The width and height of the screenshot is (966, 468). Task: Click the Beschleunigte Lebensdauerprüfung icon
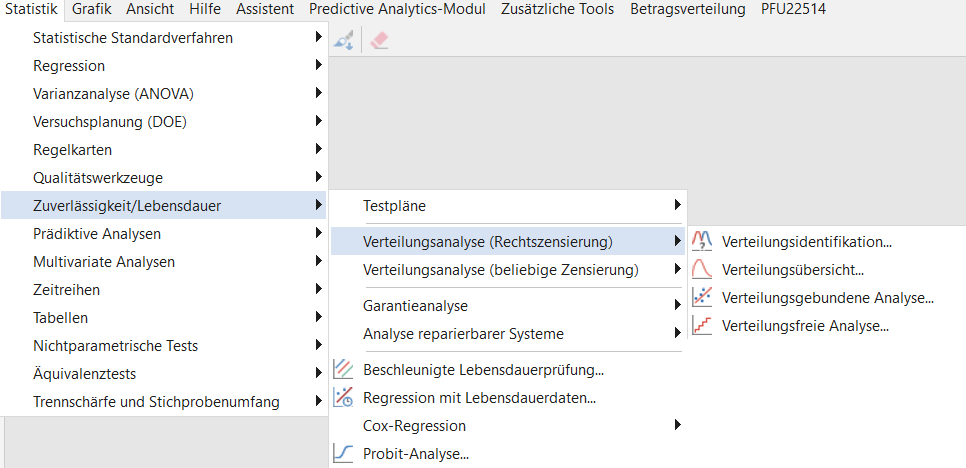pos(343,370)
